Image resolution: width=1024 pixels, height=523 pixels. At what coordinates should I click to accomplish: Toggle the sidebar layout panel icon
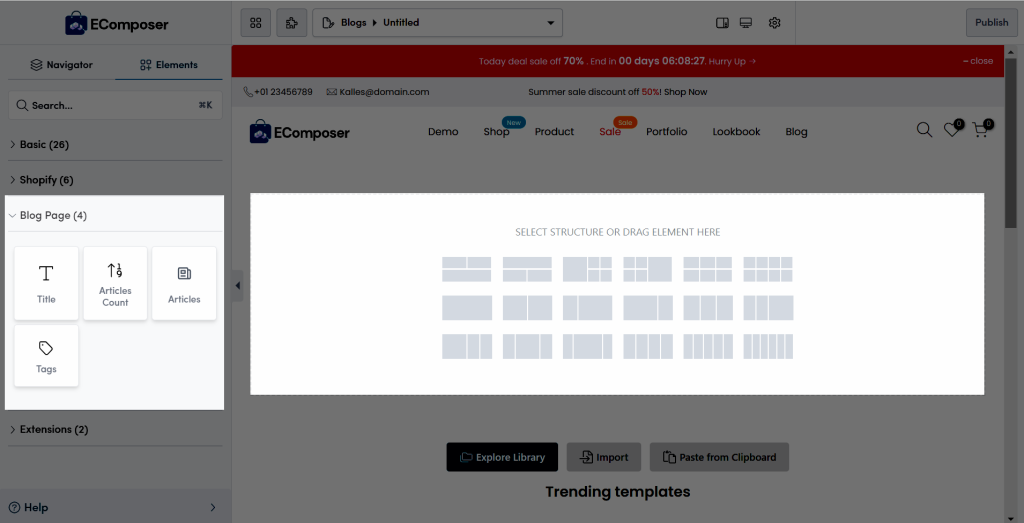point(722,23)
